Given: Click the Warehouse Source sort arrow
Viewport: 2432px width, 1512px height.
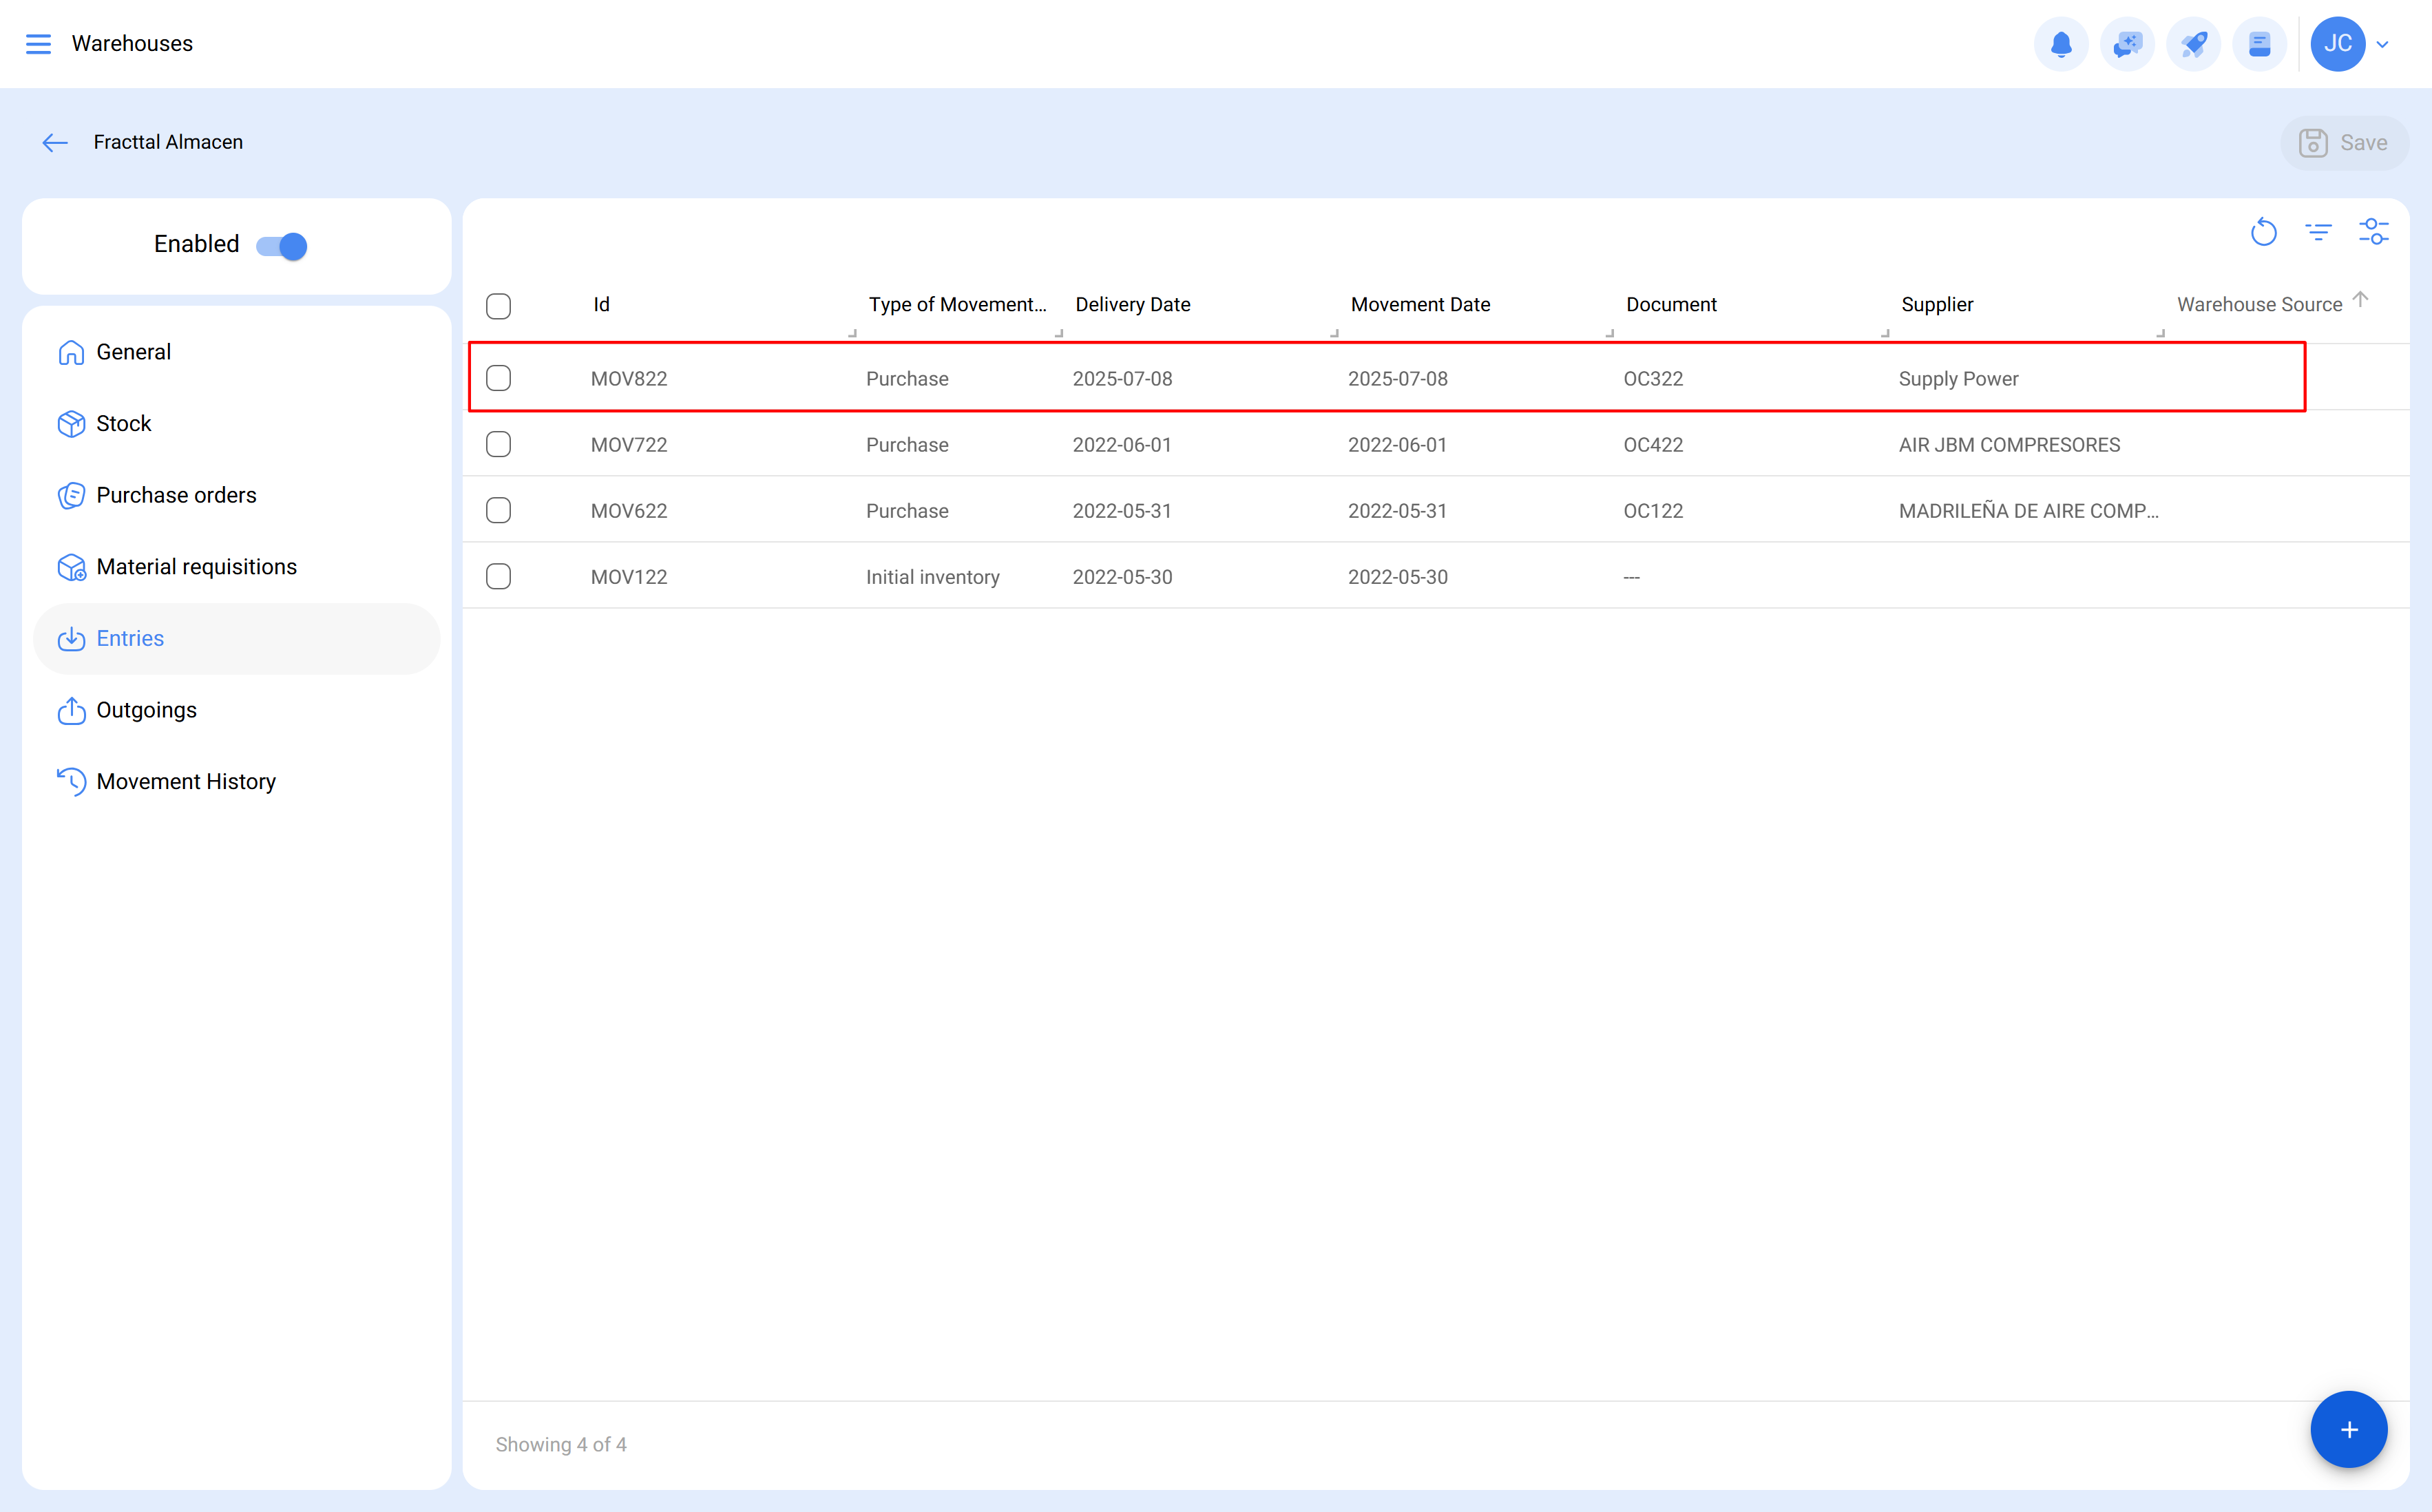Looking at the screenshot, I should [2360, 299].
